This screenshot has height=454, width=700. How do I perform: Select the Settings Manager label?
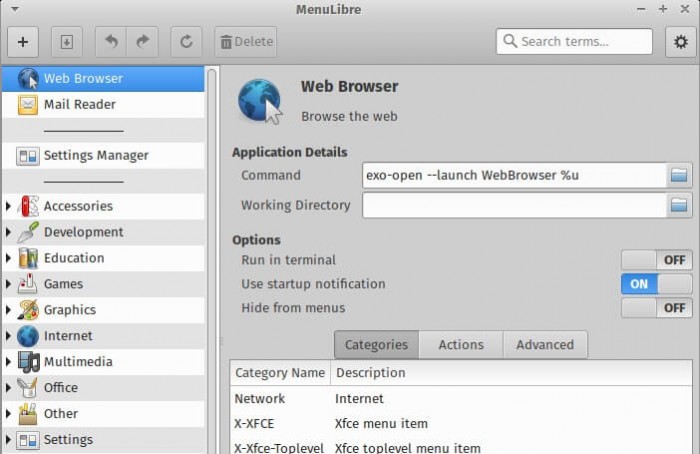pyautogui.click(x=96, y=156)
